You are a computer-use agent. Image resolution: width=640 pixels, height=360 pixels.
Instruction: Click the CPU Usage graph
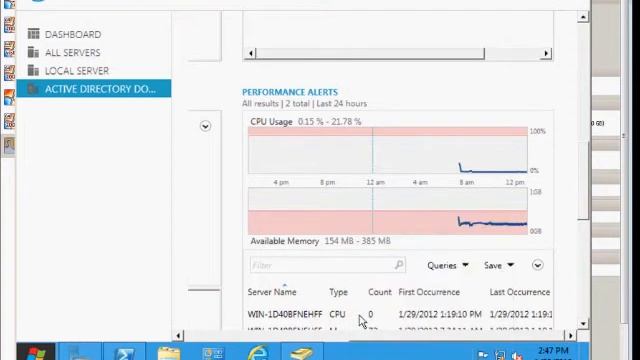click(388, 150)
